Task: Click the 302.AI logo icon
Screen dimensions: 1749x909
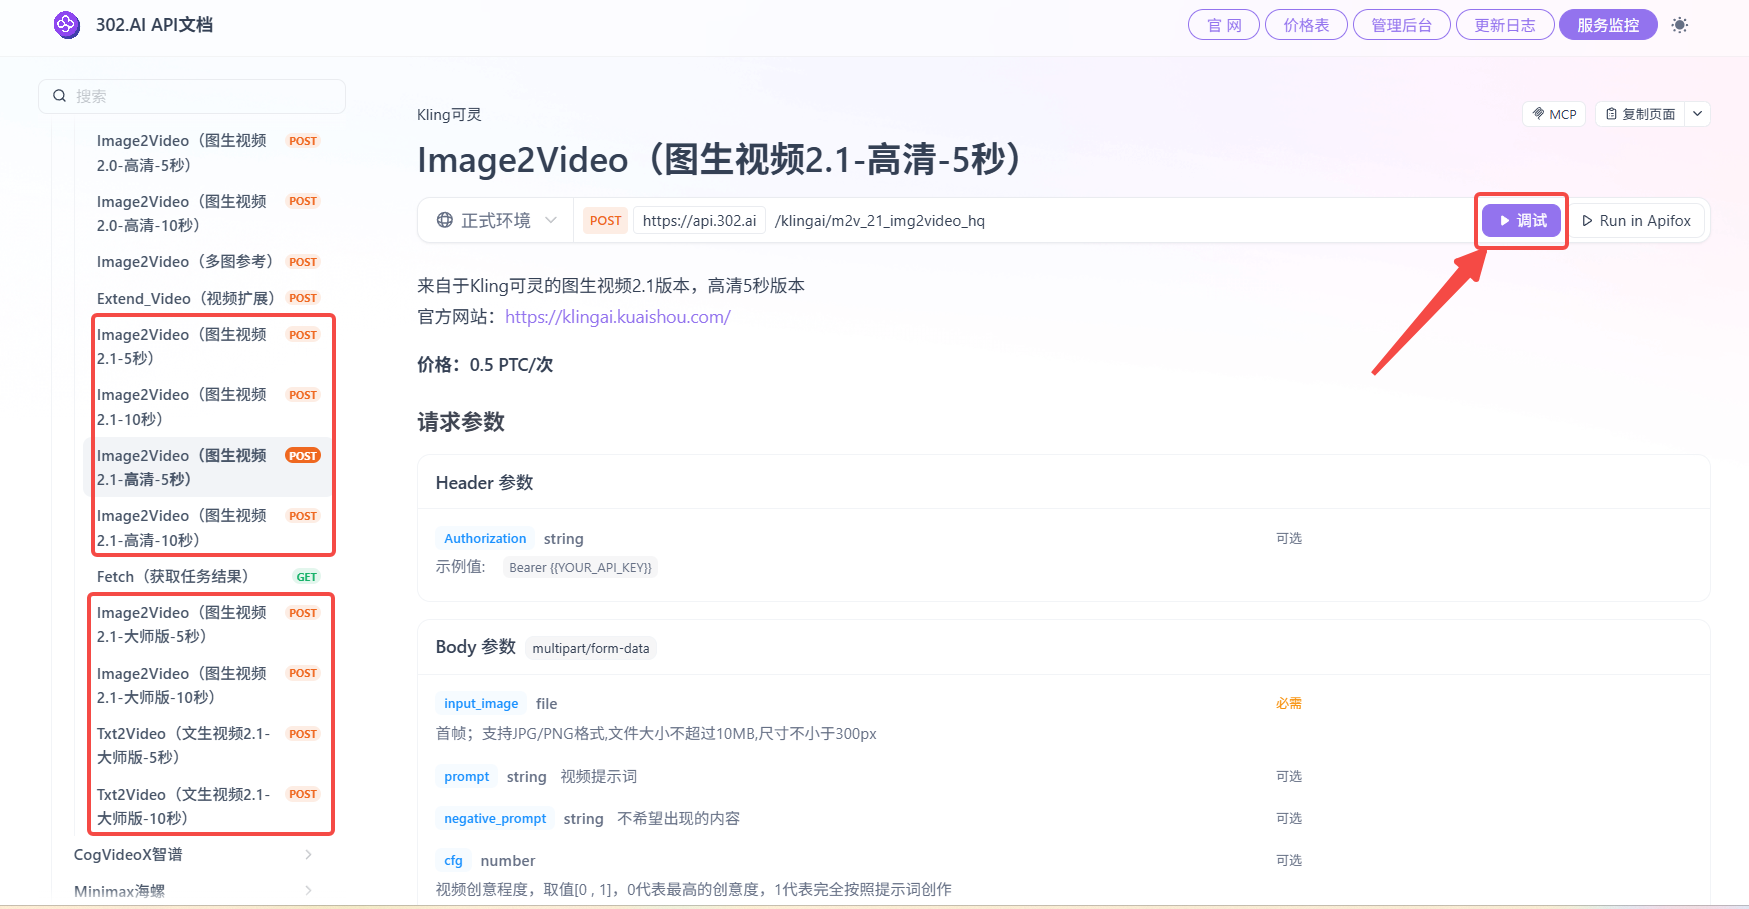Action: point(67,25)
